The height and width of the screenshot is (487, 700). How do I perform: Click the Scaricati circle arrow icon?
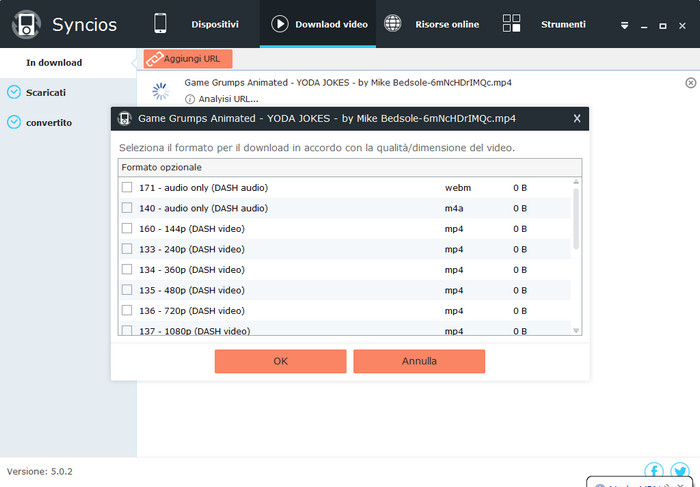14,92
